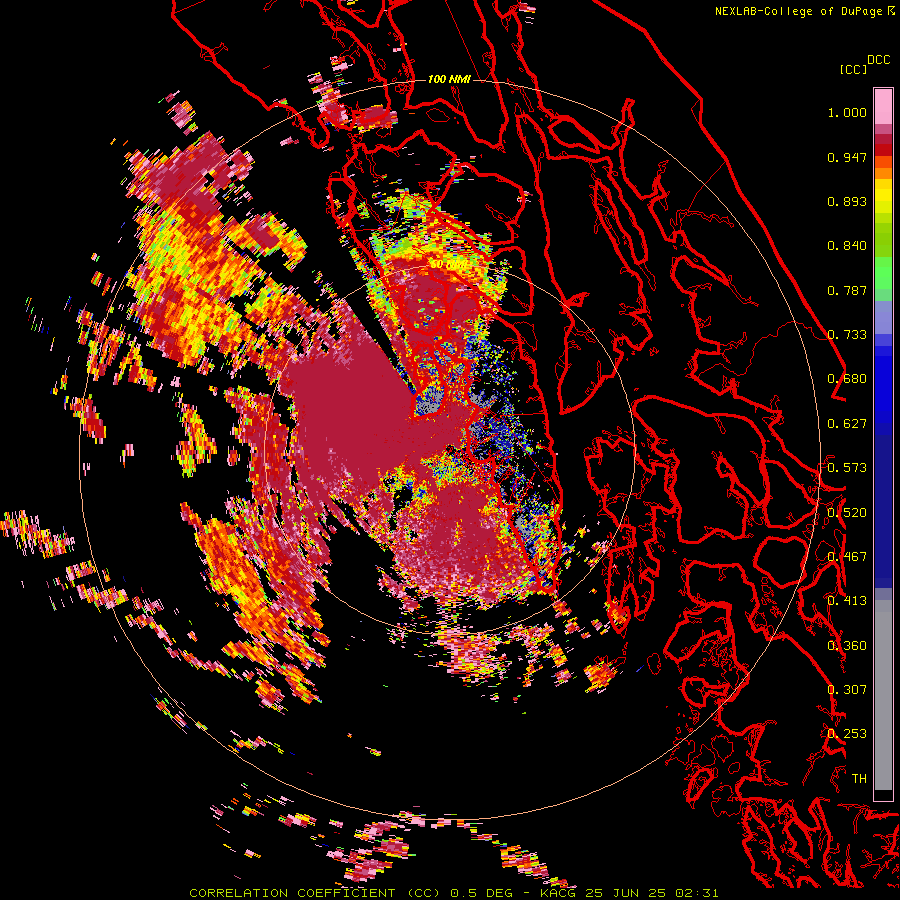Pick the bright green segment of the color bar
Viewport: 900px width, 900px height.
coord(883,273)
